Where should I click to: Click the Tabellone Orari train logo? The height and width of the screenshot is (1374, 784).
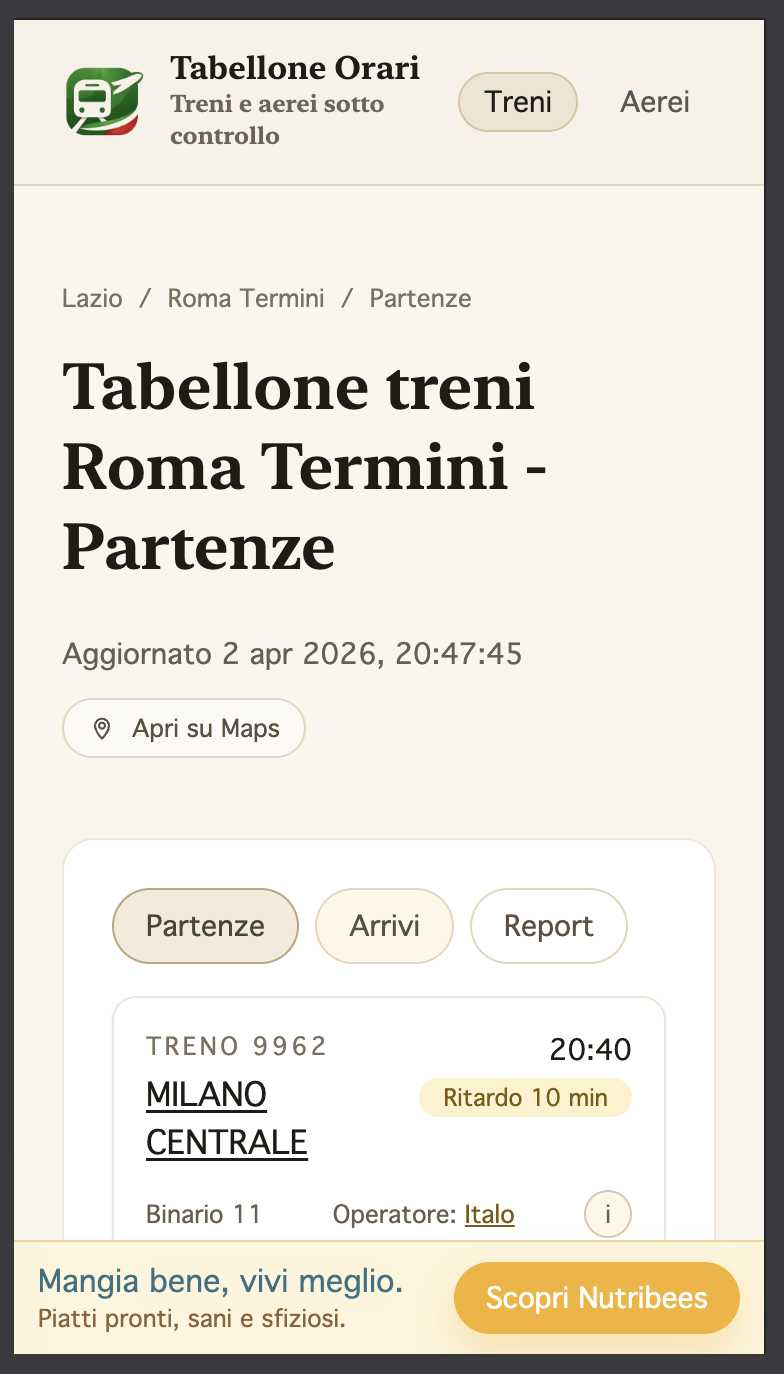point(103,101)
